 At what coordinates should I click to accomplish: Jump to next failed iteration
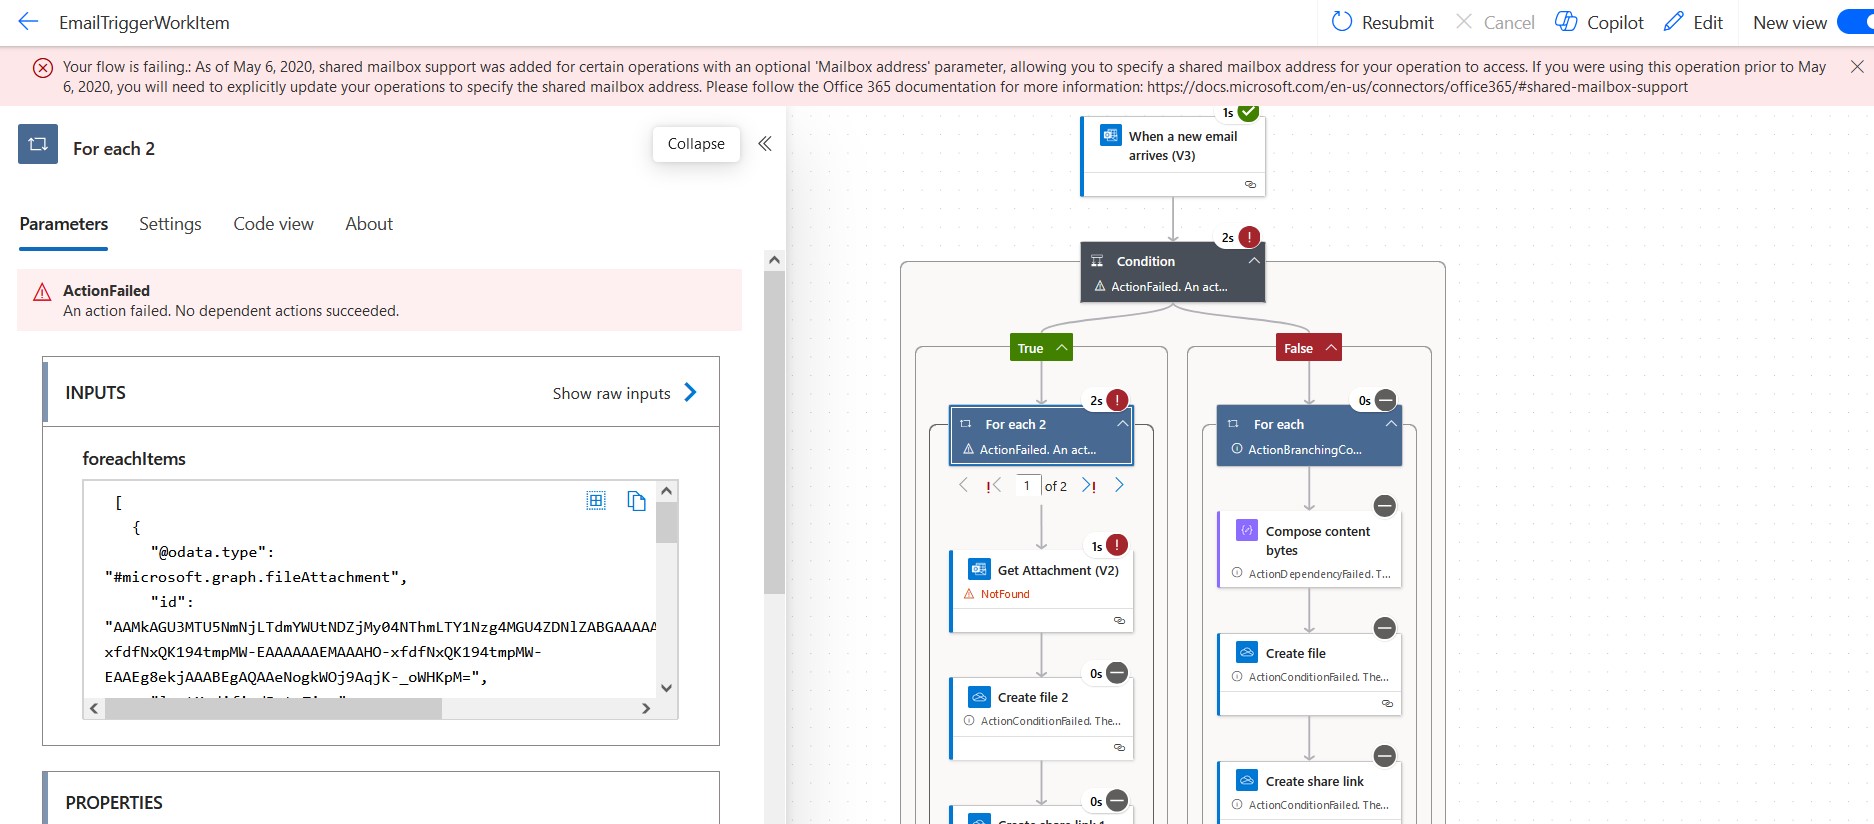pyautogui.click(x=1089, y=486)
